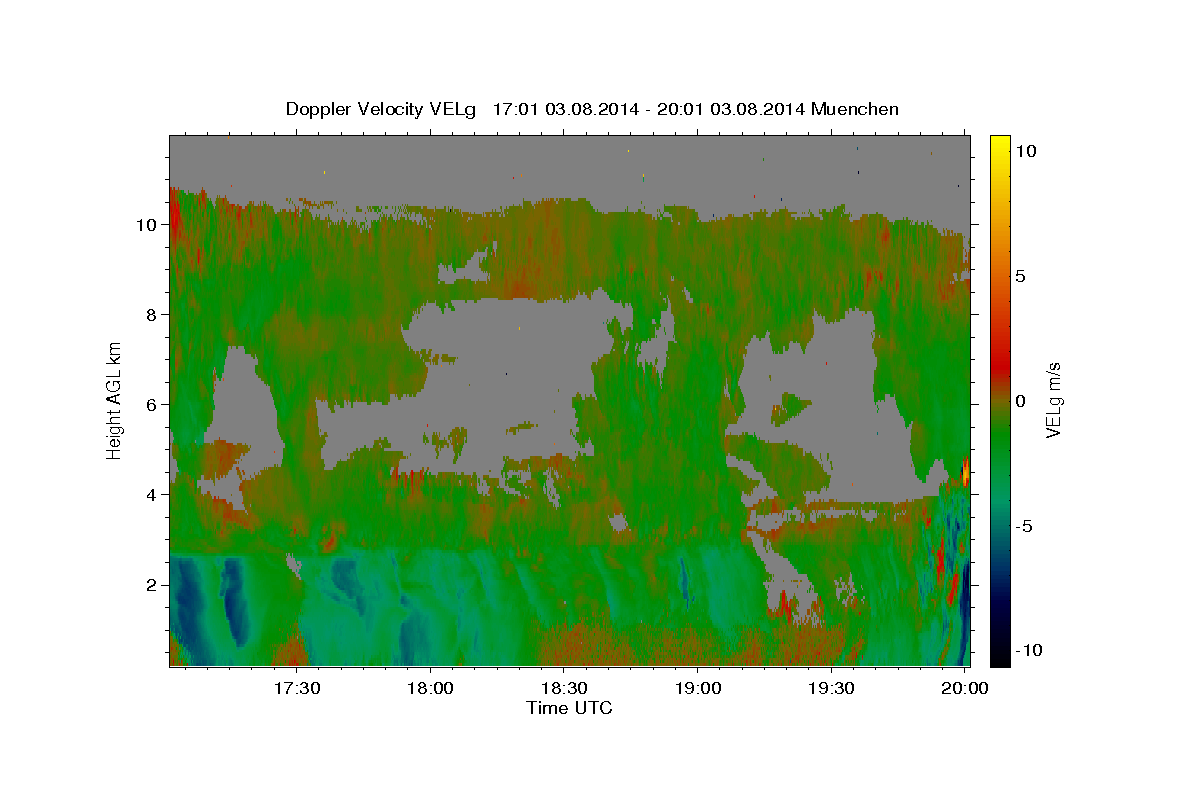Click the height tick label 6
The image size is (1200, 800).
pos(153,404)
